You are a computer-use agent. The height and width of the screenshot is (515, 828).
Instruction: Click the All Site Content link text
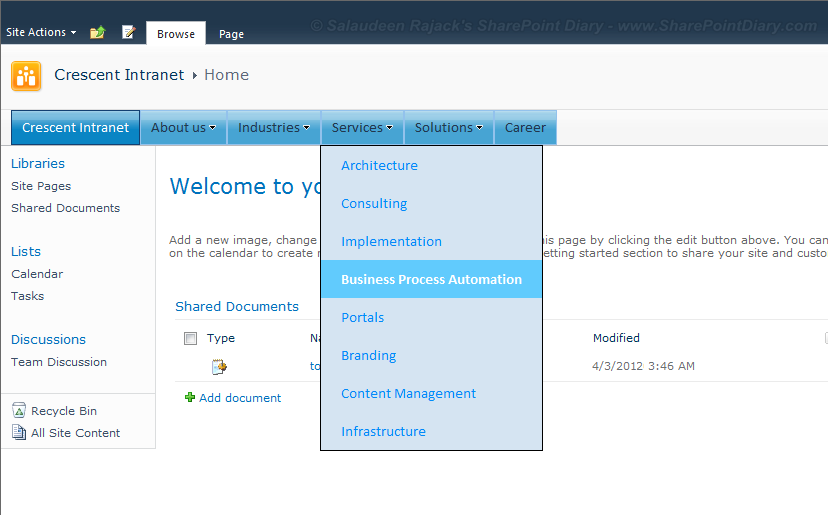point(76,433)
